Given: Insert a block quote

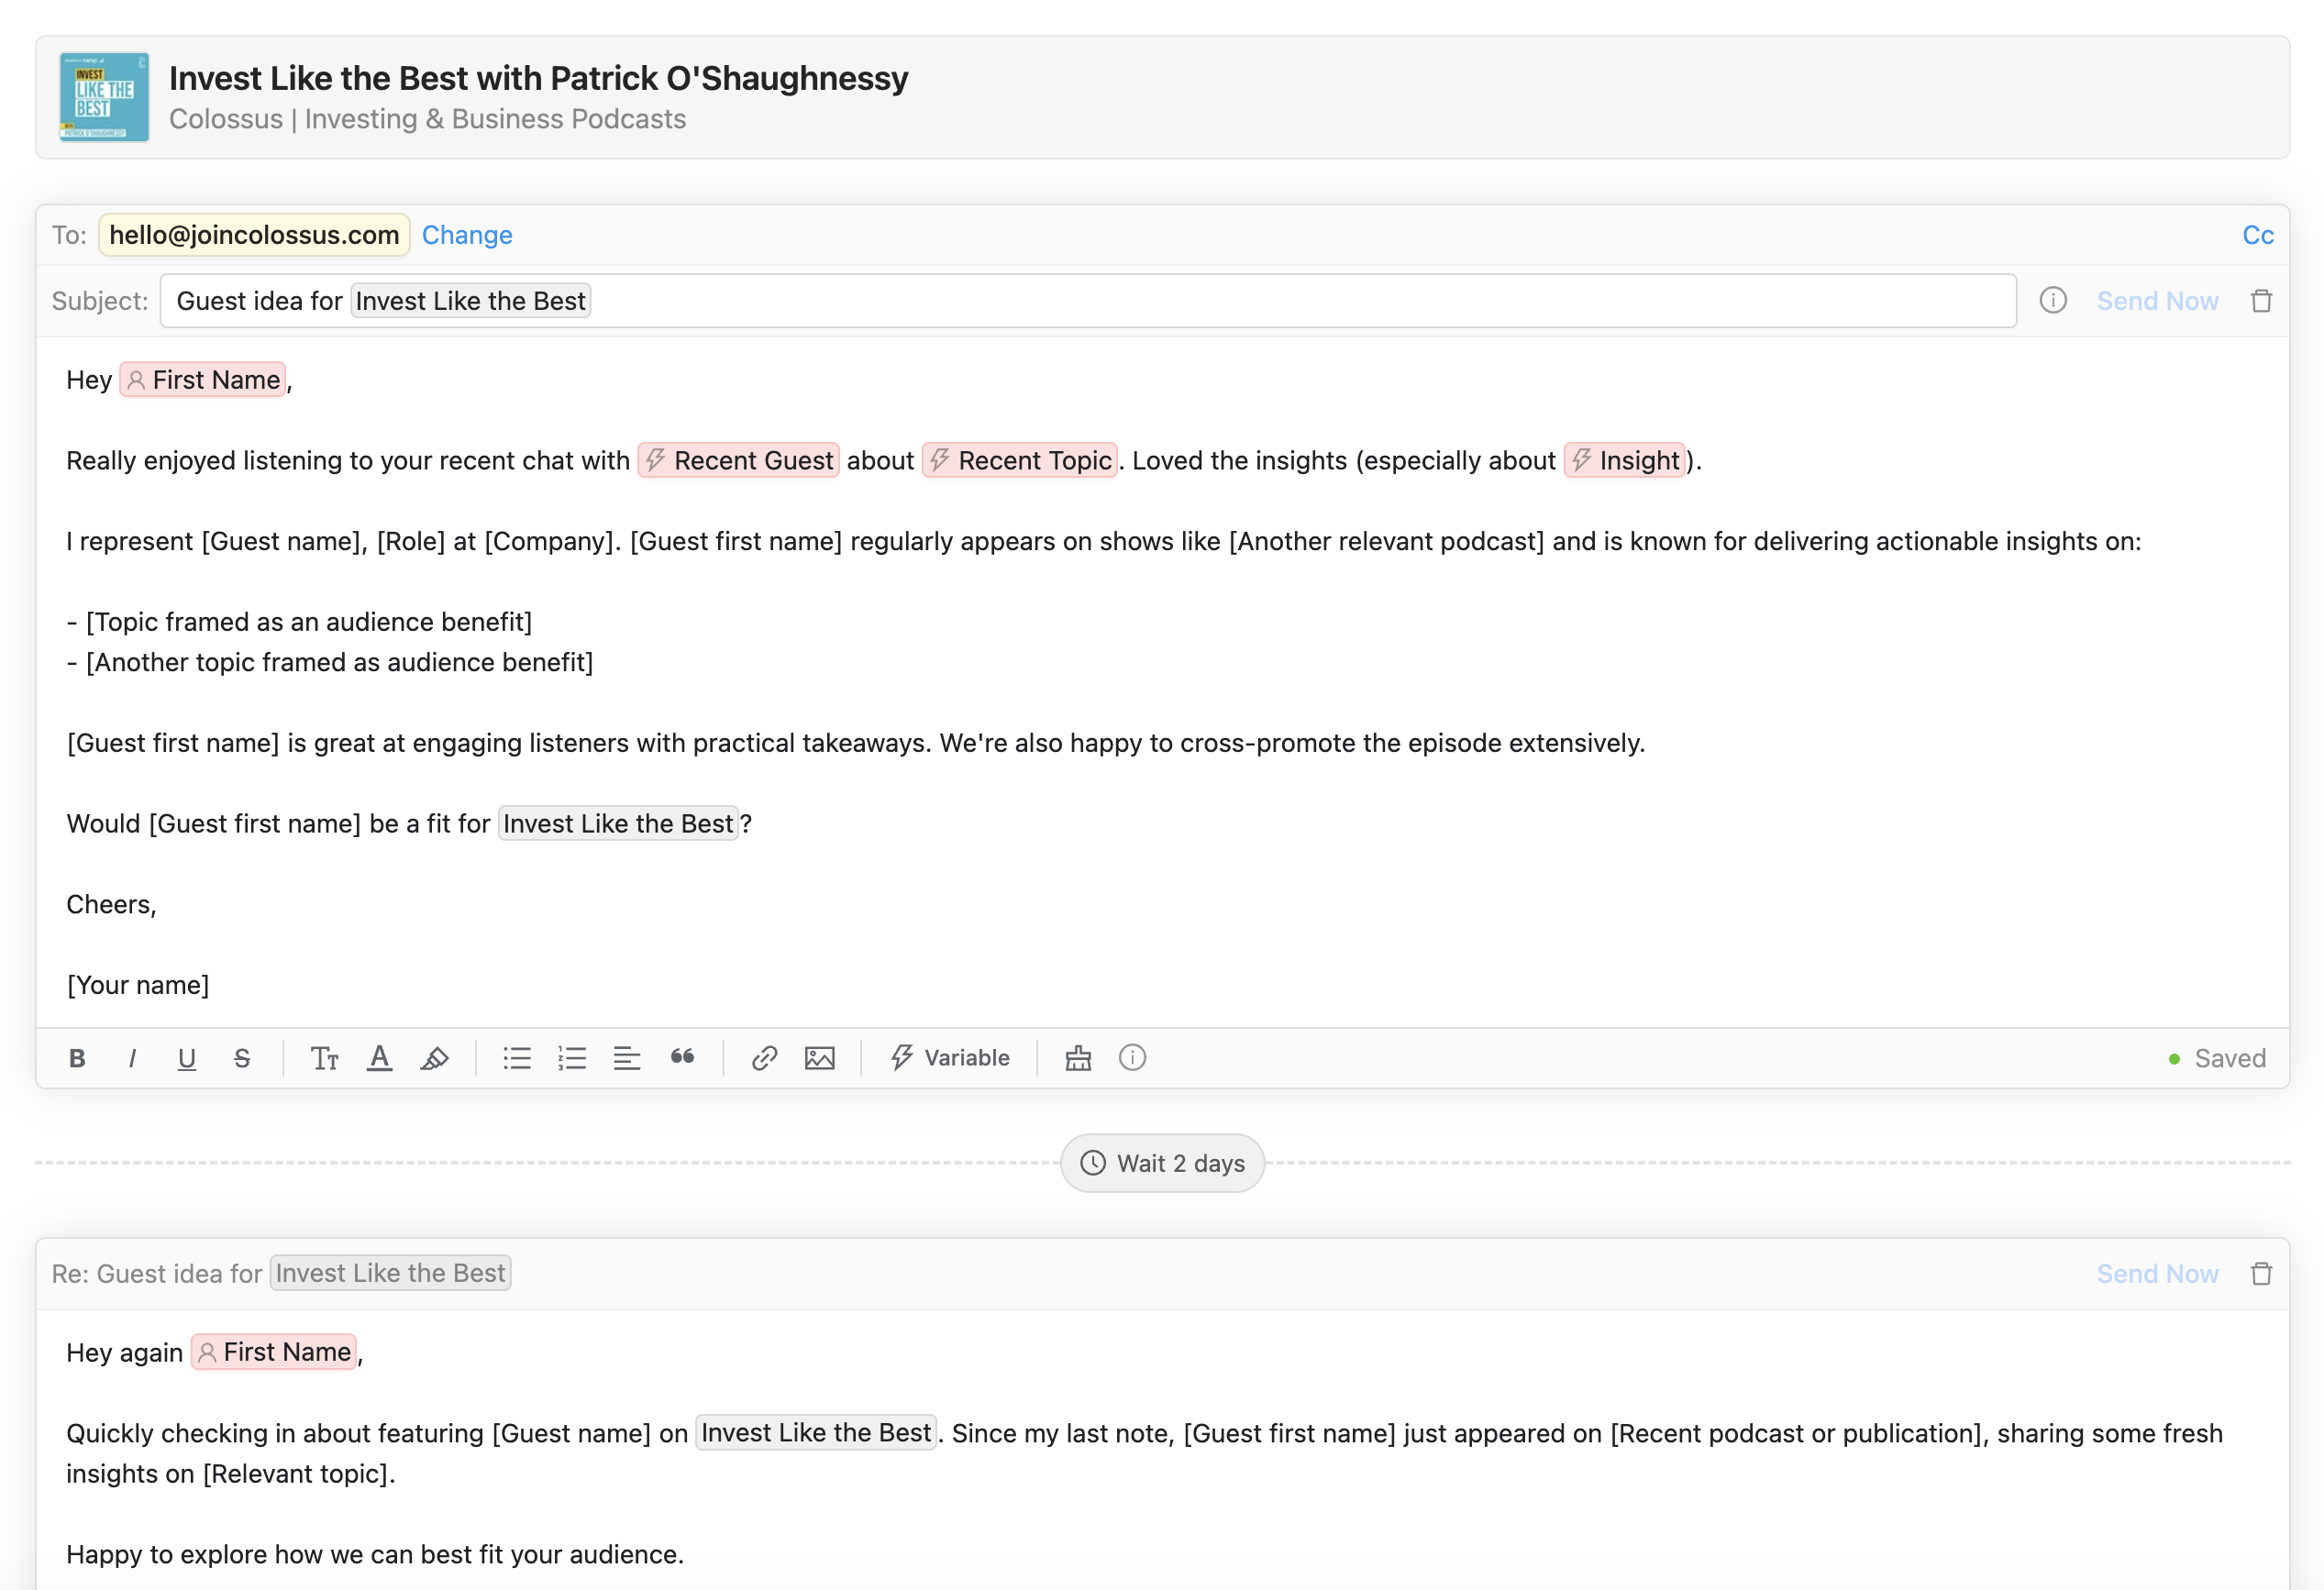Looking at the screenshot, I should (x=682, y=1058).
